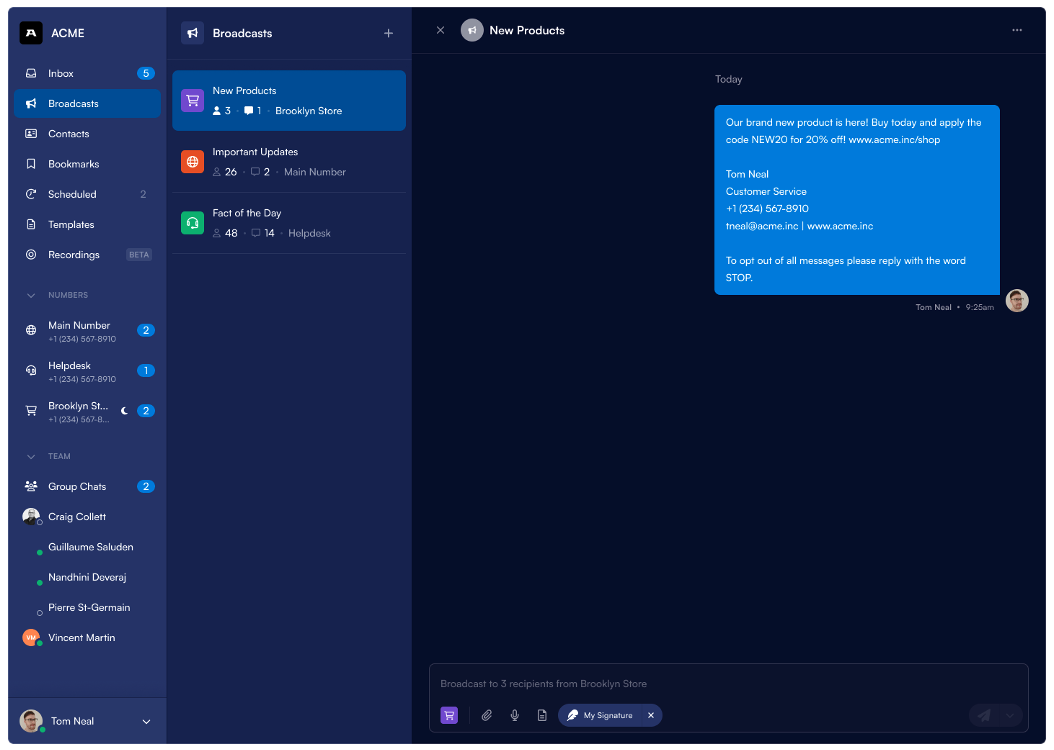Open Group Chats
Viewport: 1054px width, 750px height.
[87, 487]
